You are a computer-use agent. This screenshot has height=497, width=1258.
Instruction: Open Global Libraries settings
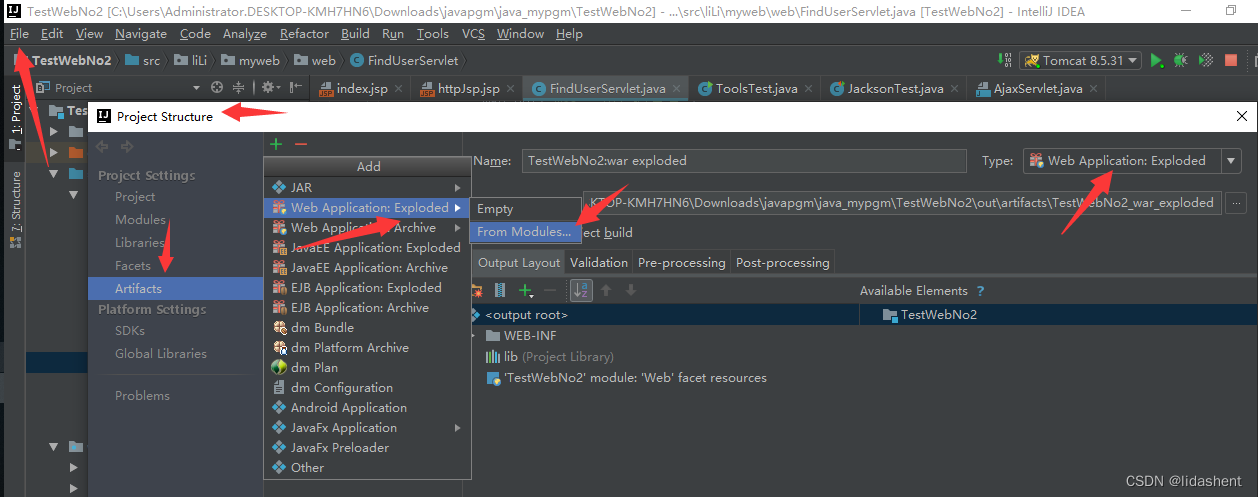pos(161,353)
